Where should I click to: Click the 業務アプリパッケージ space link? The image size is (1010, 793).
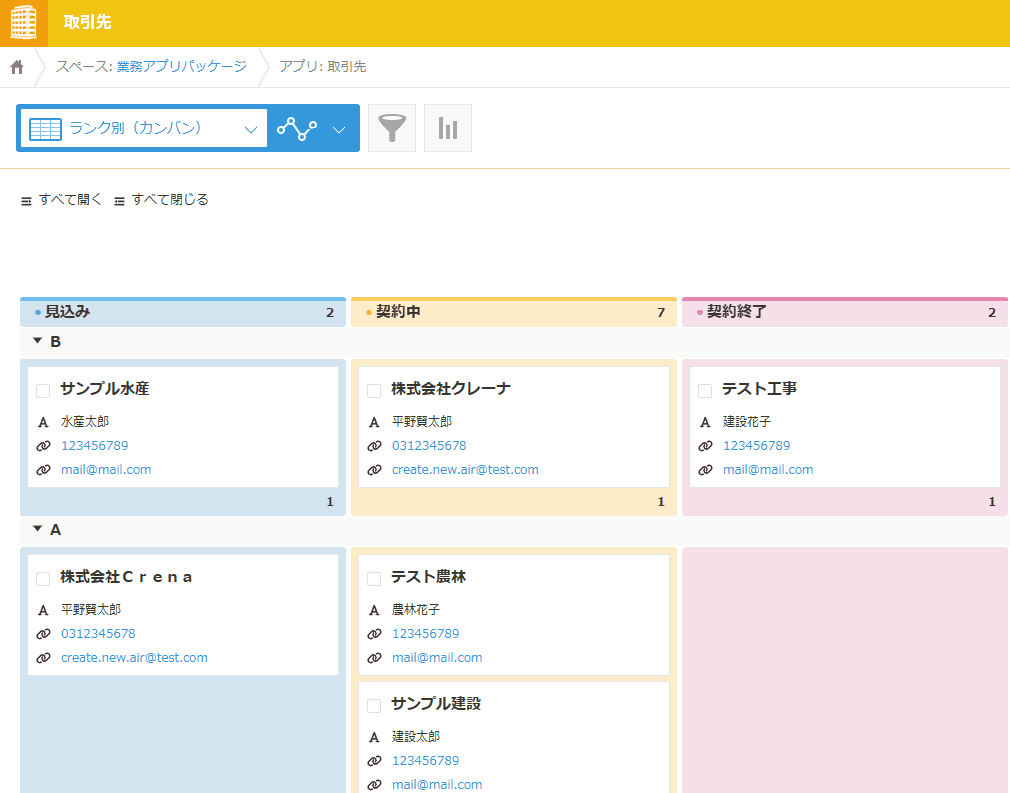182,66
